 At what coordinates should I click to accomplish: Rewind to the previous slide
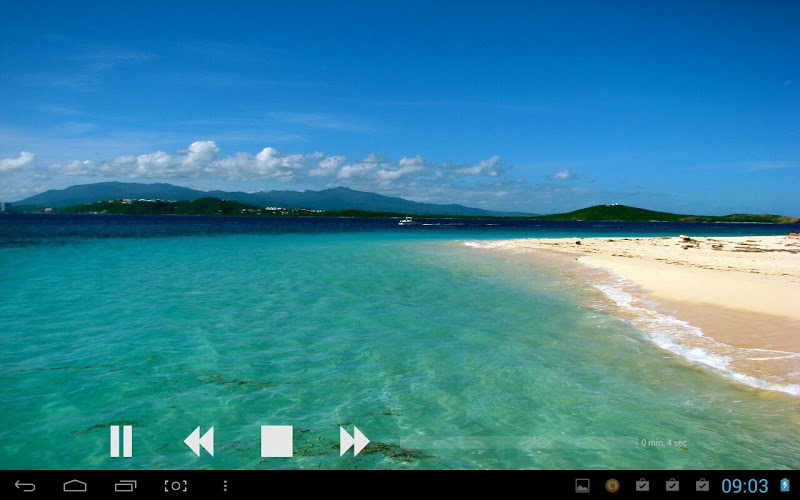(199, 441)
